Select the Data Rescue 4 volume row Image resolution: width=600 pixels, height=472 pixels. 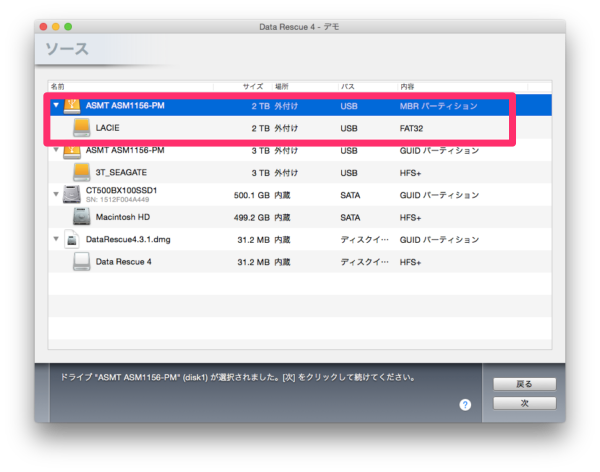[300, 262]
